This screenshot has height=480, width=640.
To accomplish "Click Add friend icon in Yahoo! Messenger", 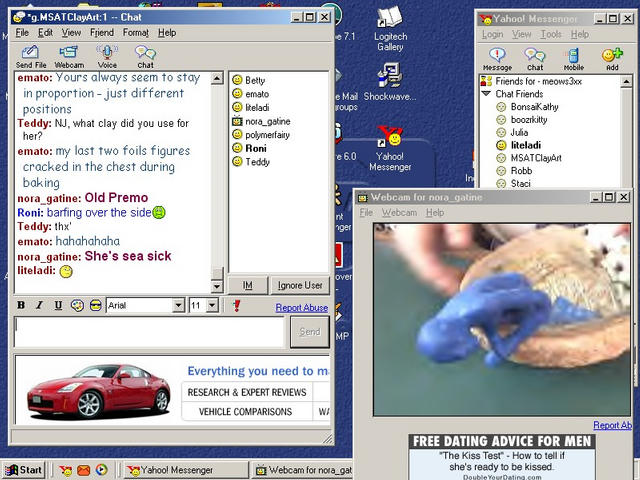I will (x=612, y=59).
